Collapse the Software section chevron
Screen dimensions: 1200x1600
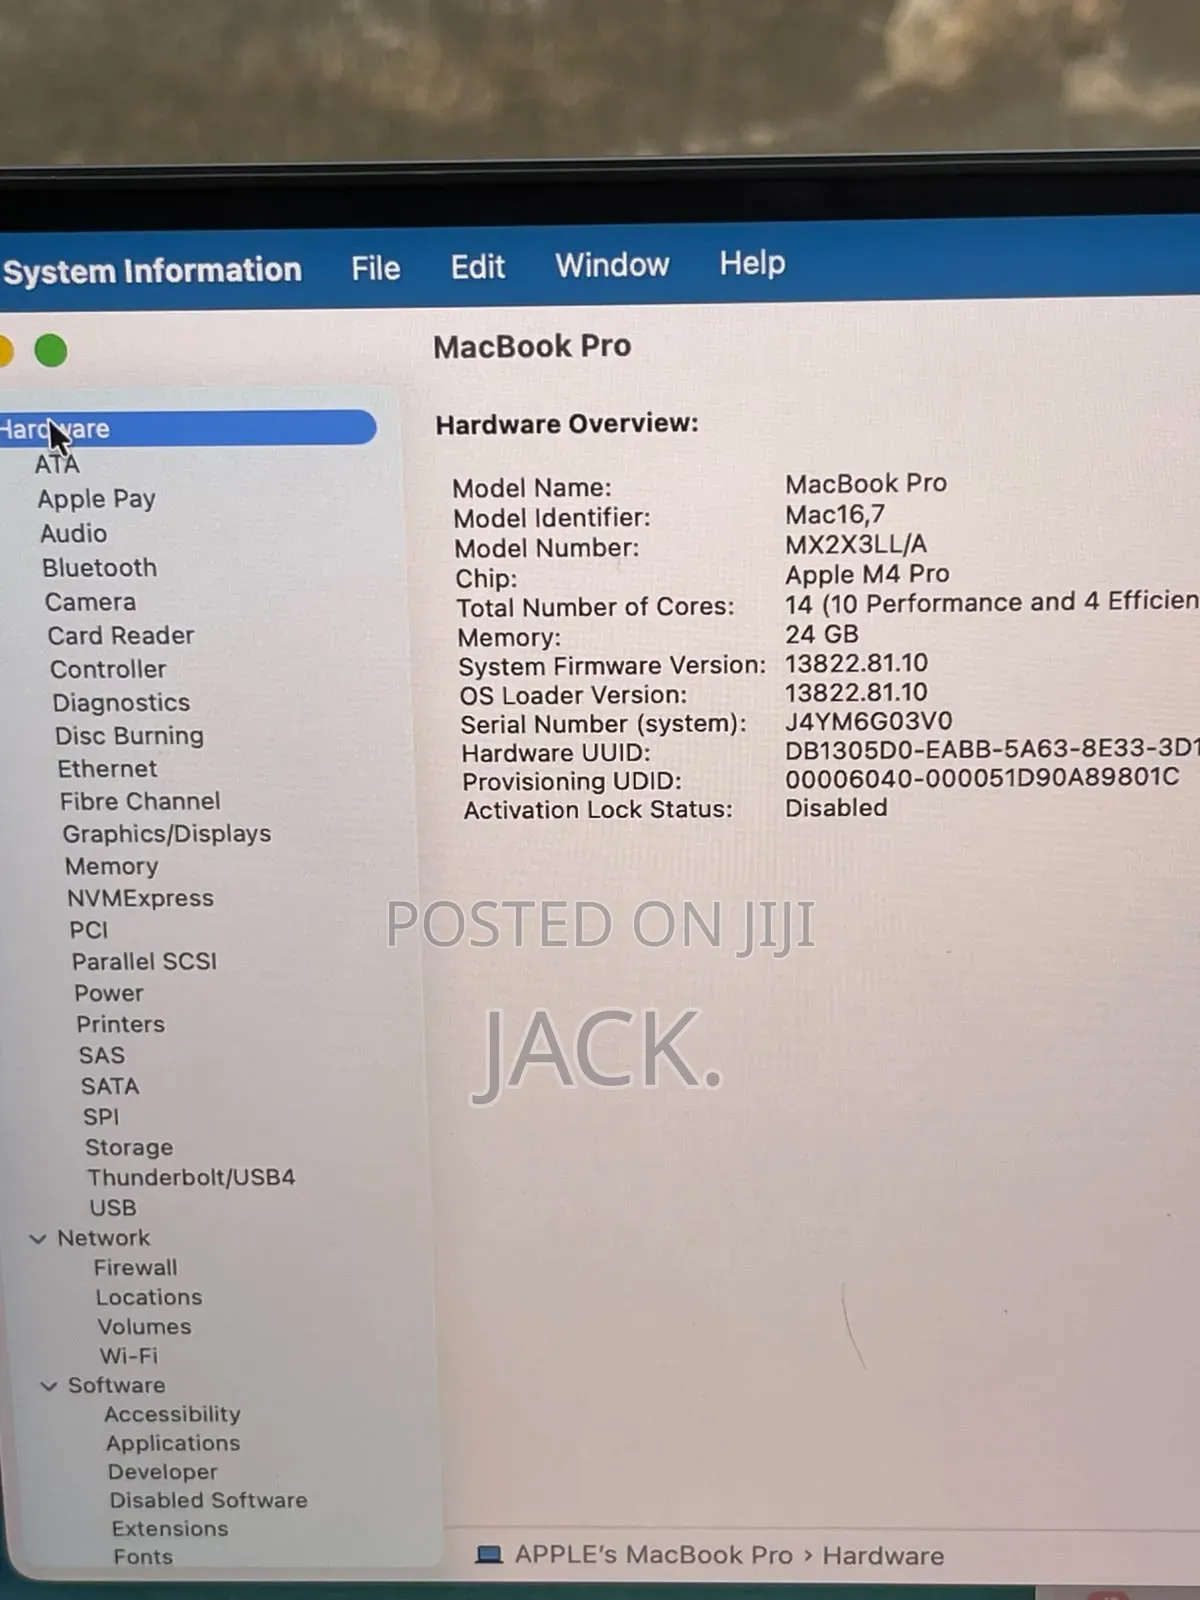pos(48,1386)
